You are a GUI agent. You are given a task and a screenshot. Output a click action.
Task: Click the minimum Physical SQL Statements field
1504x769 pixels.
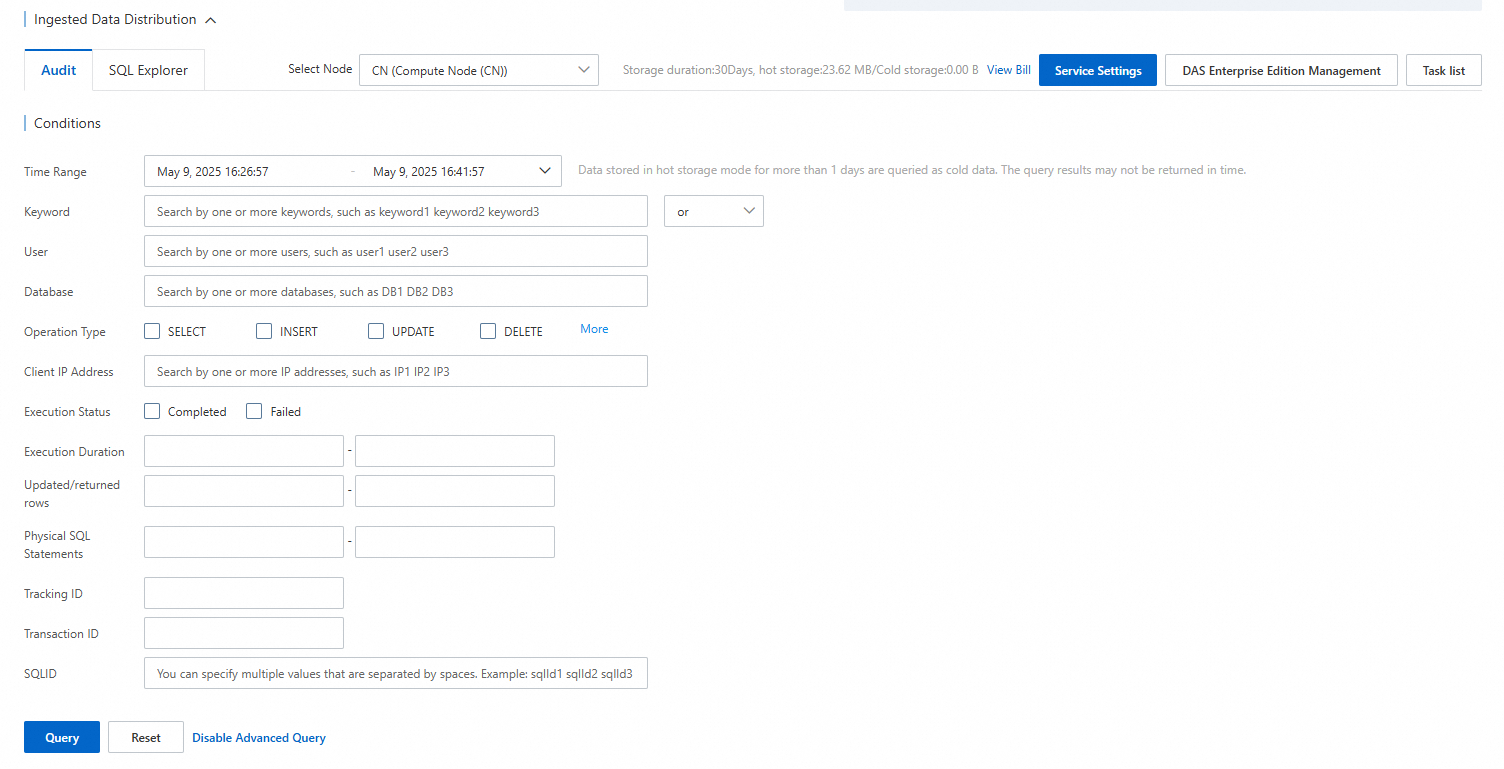tap(244, 542)
